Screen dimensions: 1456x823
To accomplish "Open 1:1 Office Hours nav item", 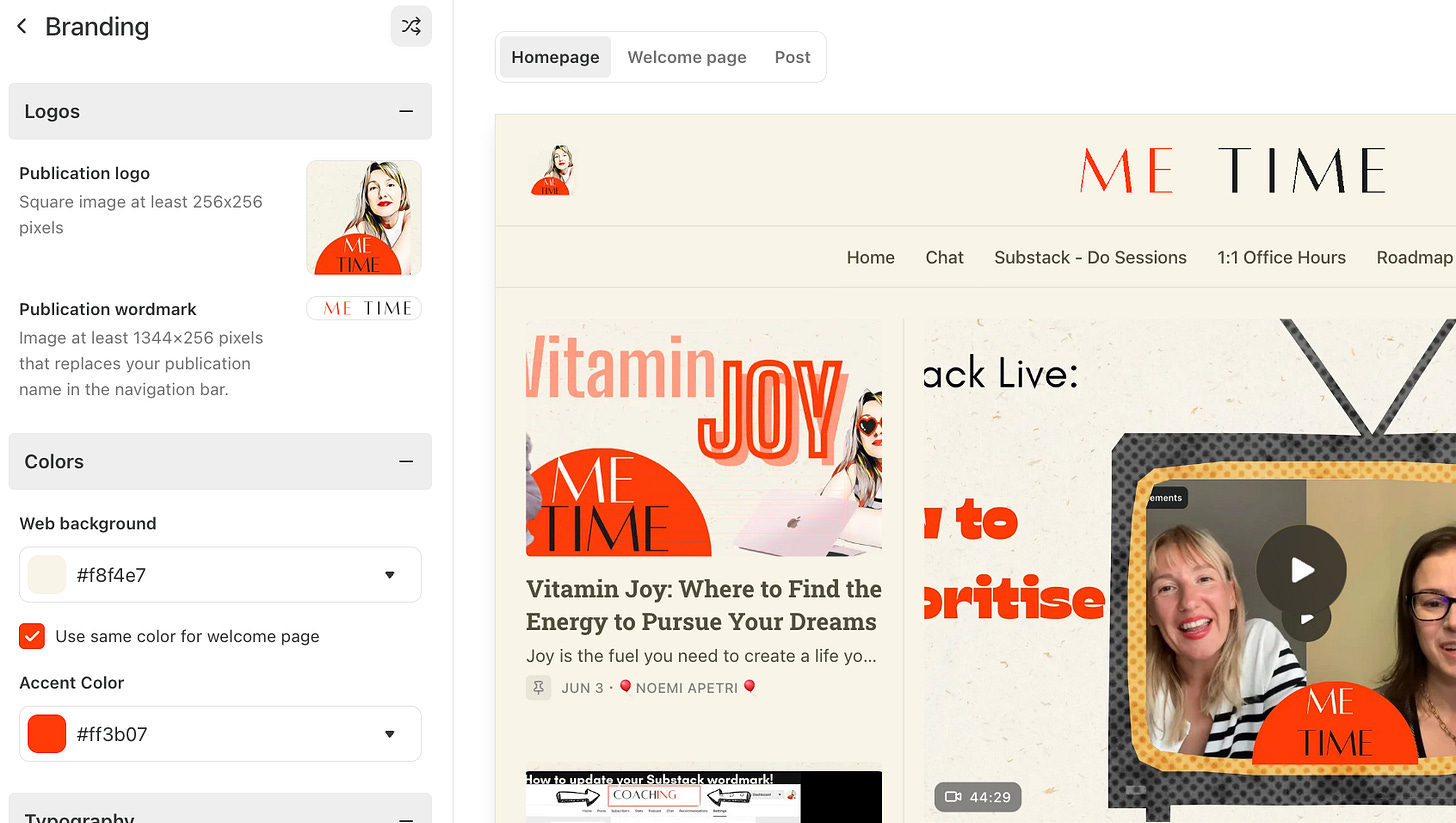I will (x=1281, y=257).
